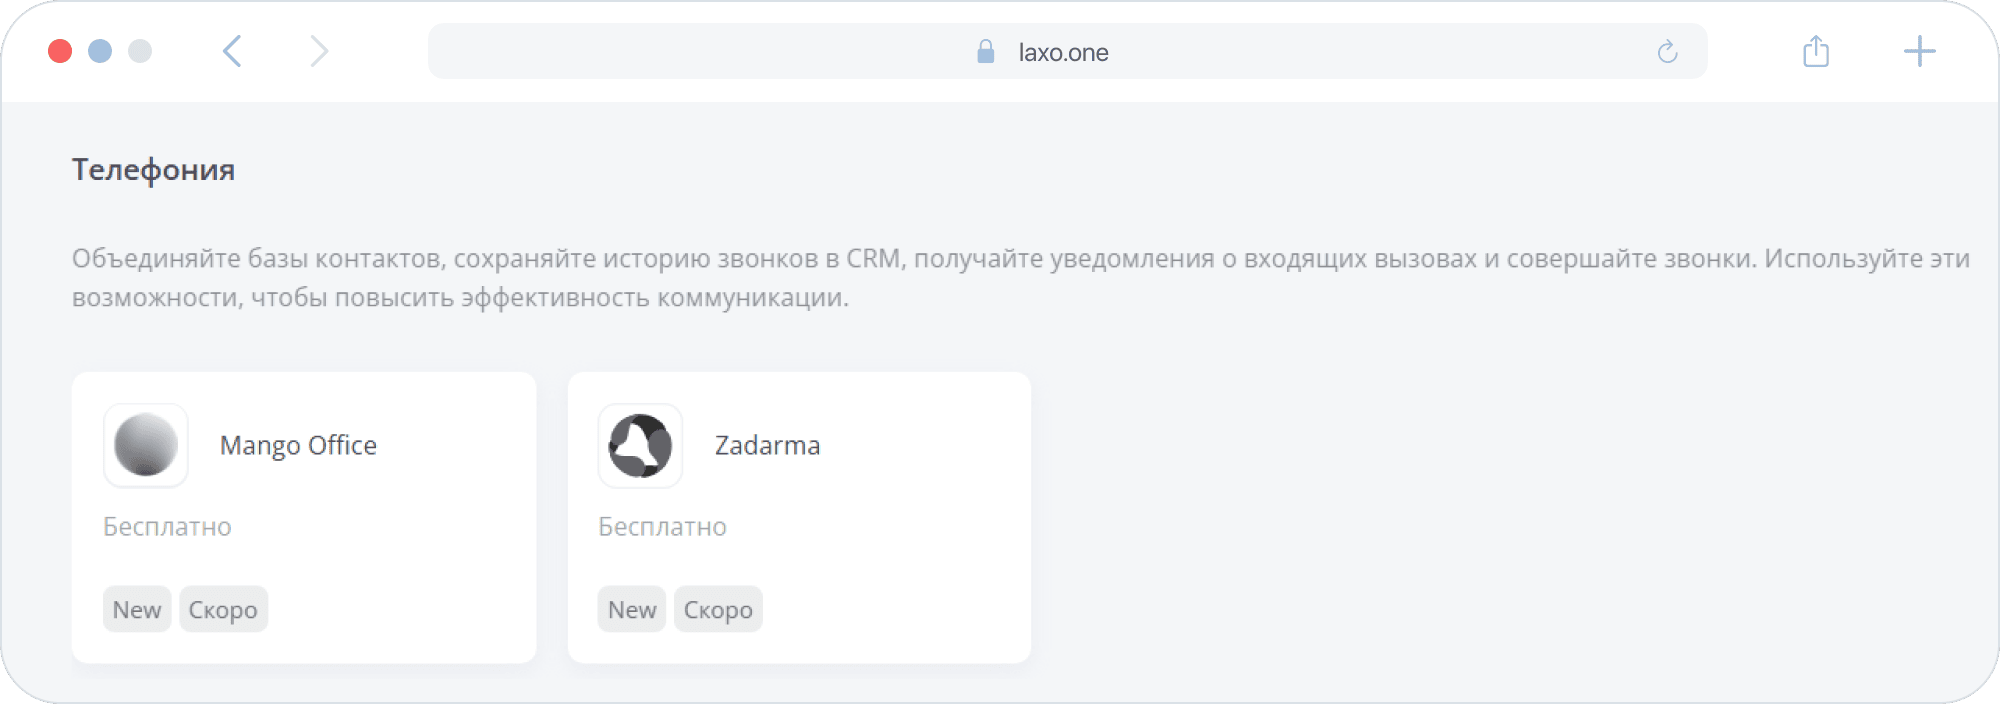The height and width of the screenshot is (704, 2000).
Task: Click Бесплатно label under Zadarma
Action: point(662,527)
